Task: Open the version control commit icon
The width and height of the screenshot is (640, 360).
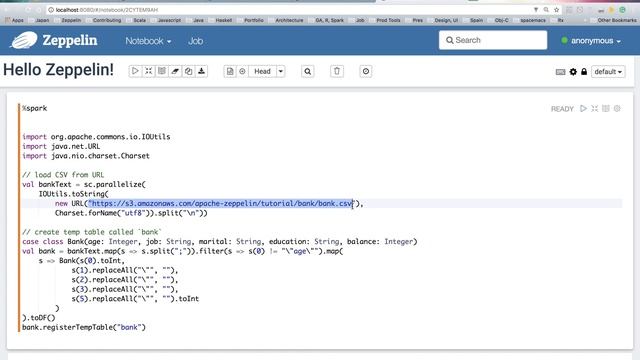Action: (230, 71)
